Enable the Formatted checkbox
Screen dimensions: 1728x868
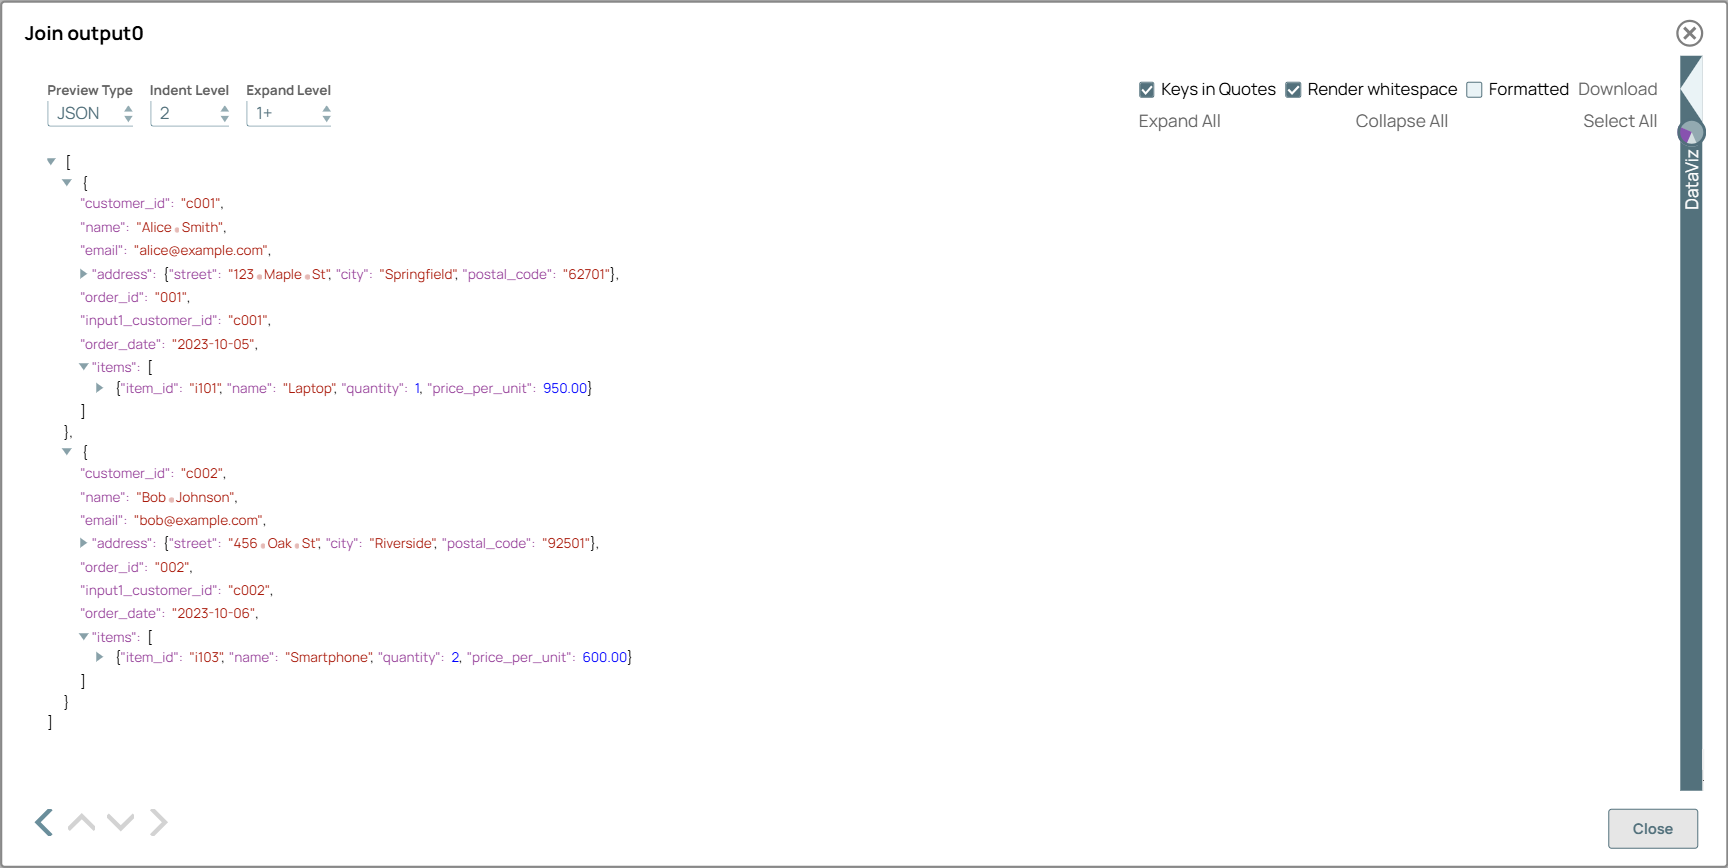(1474, 90)
